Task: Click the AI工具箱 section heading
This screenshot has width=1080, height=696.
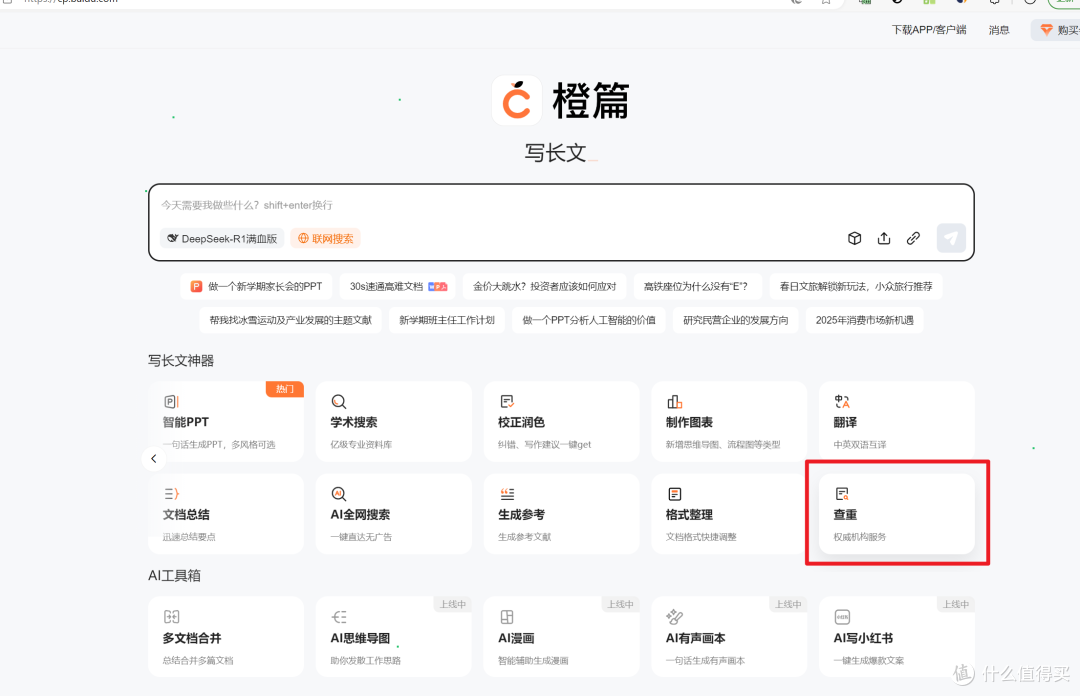Action: 174,575
